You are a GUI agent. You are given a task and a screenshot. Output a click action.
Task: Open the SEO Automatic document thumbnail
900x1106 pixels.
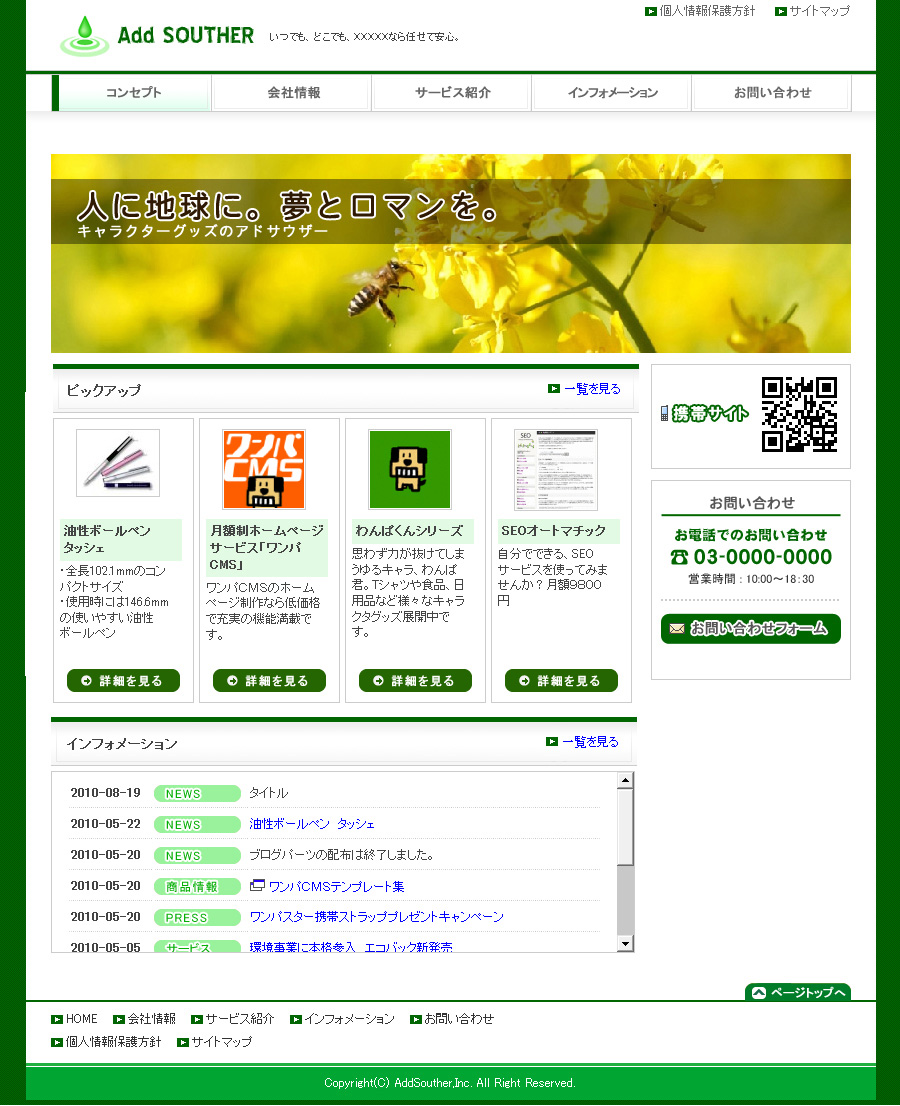[556, 470]
